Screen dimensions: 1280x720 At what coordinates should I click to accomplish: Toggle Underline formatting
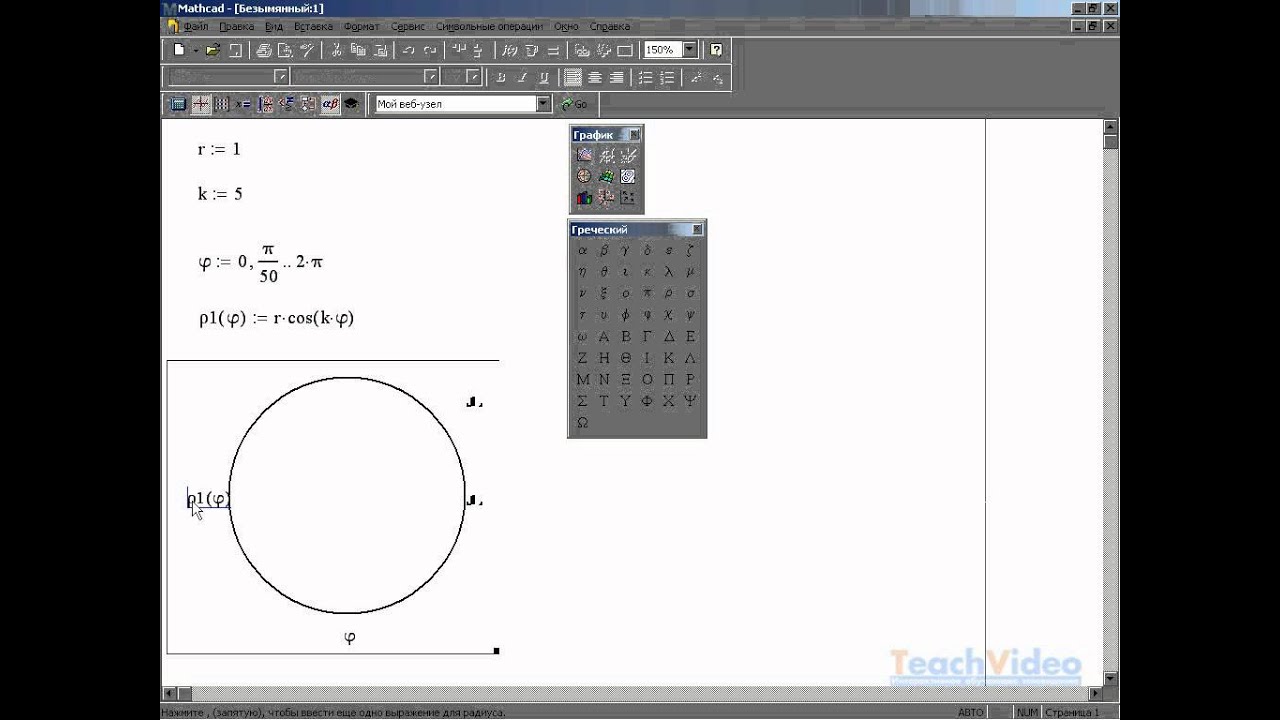[x=544, y=77]
